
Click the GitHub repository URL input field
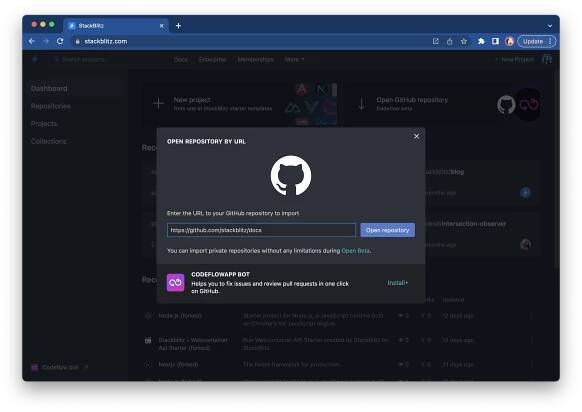[x=261, y=230]
